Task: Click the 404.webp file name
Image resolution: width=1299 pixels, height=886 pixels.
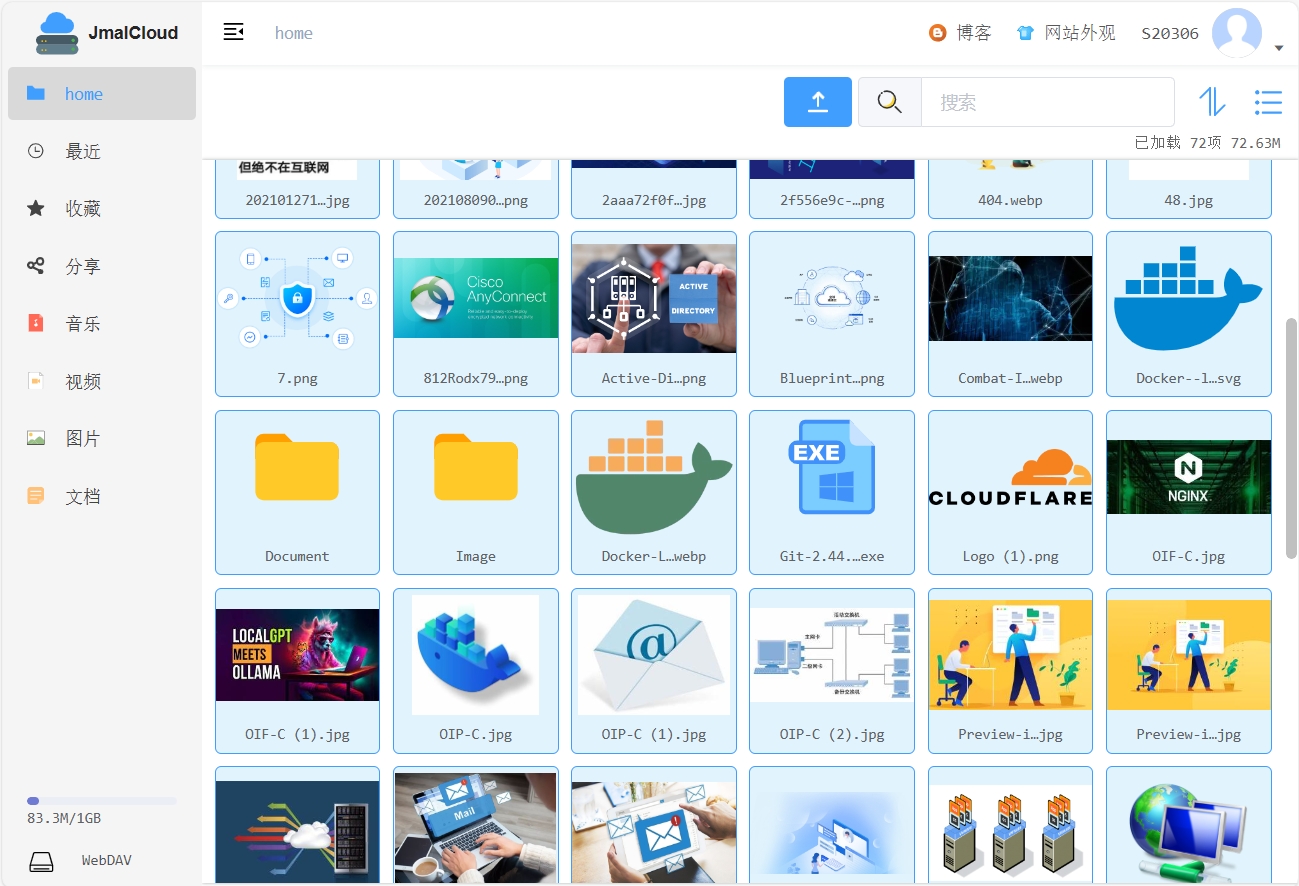Action: 1010,200
